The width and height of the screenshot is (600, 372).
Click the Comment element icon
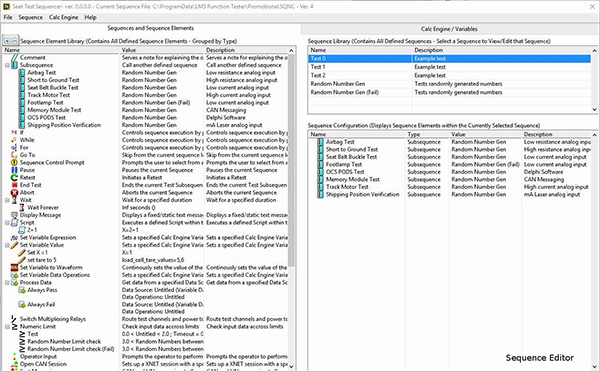pyautogui.click(x=14, y=58)
